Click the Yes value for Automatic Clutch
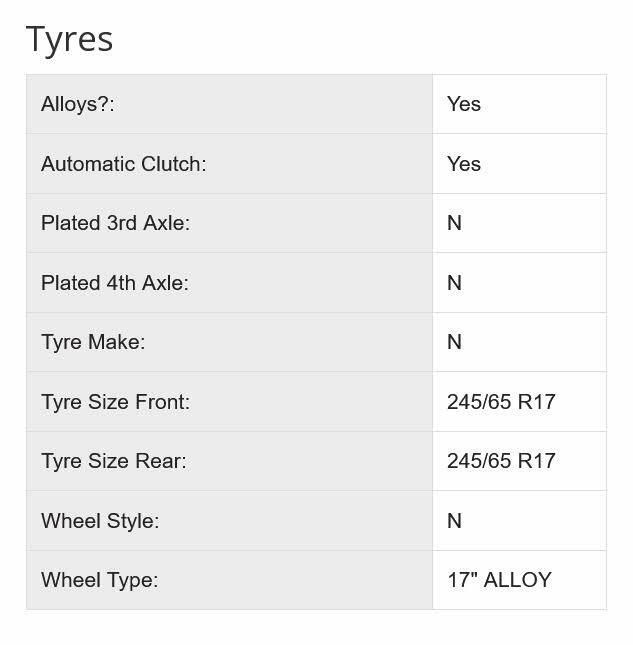Image resolution: width=633 pixels, height=645 pixels. coord(464,164)
